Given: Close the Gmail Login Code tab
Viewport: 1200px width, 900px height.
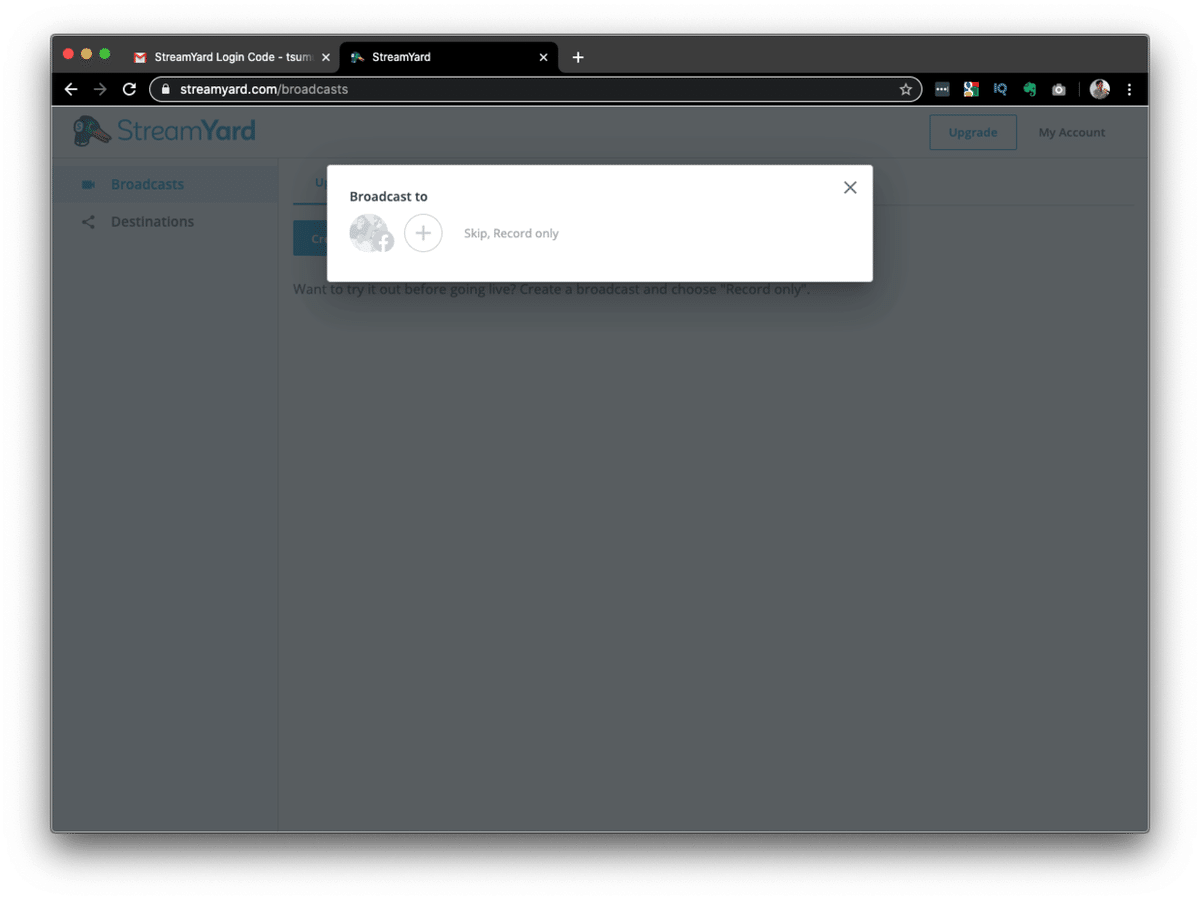Looking at the screenshot, I should [x=325, y=57].
